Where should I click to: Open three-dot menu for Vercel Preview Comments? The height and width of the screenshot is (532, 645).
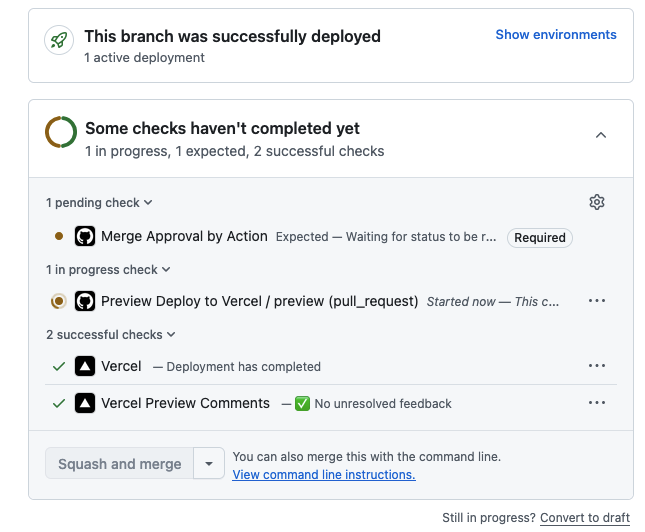[597, 403]
